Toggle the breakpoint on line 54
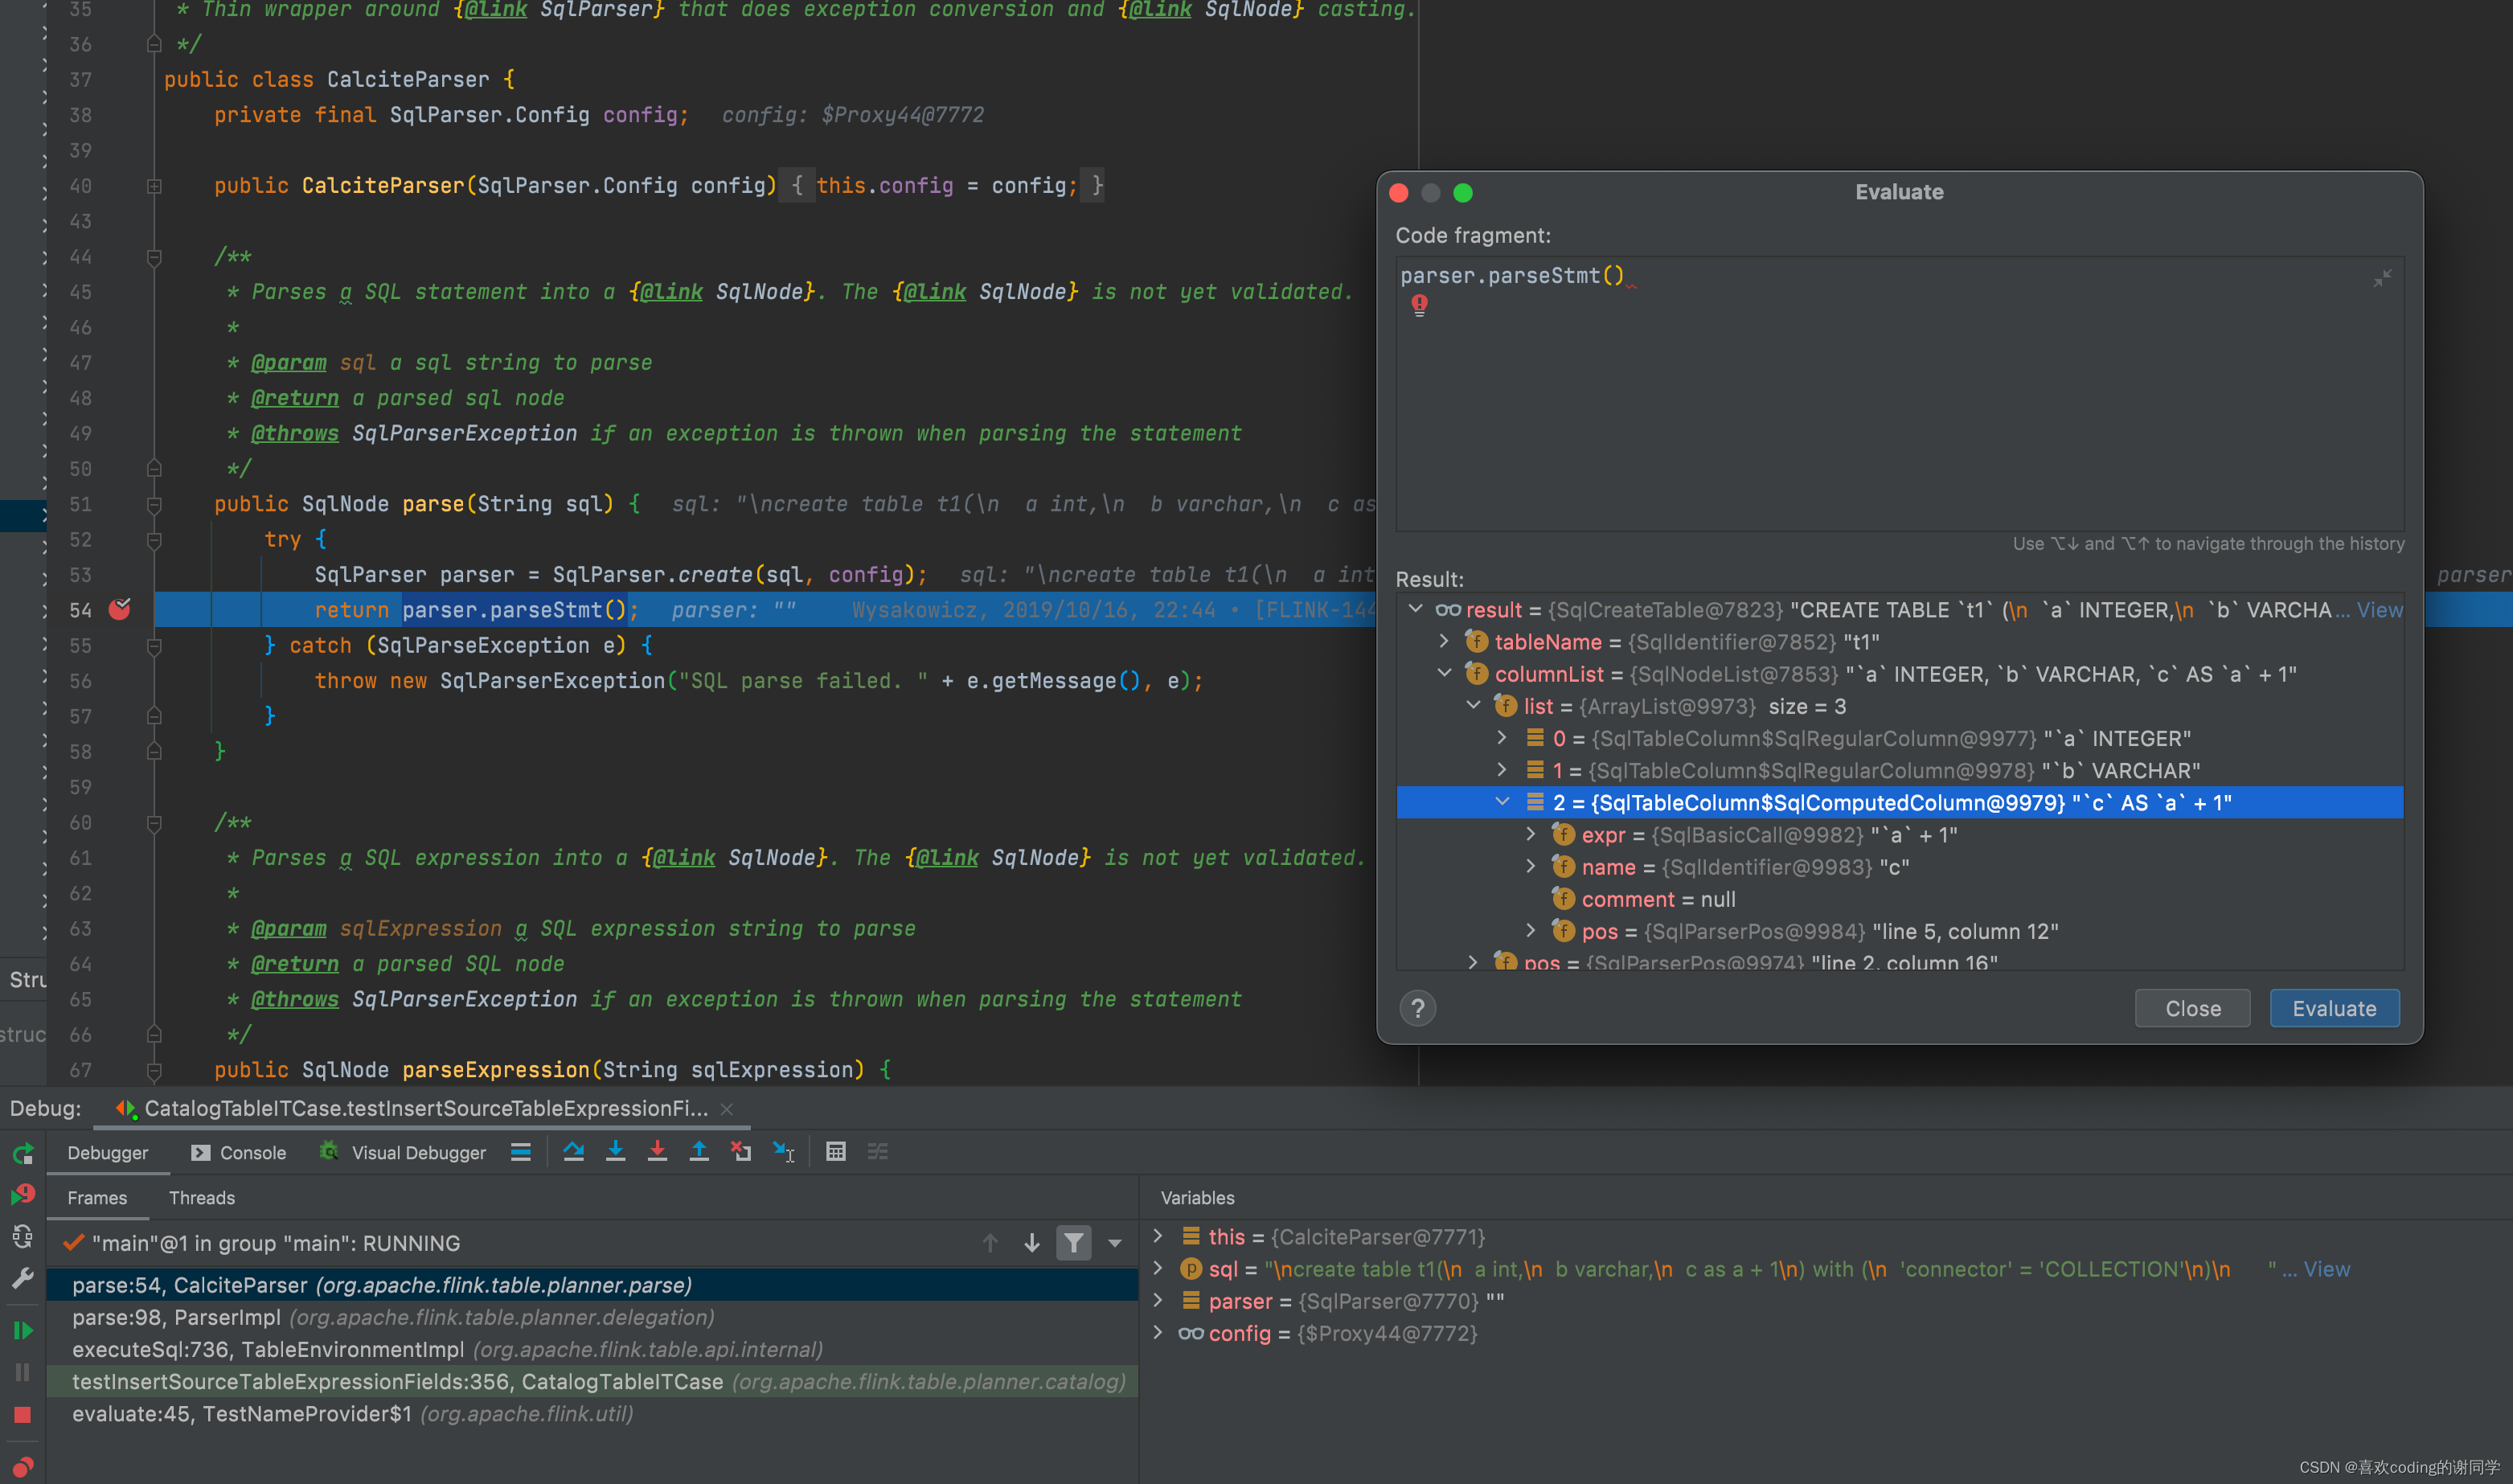The width and height of the screenshot is (2513, 1484). point(119,610)
